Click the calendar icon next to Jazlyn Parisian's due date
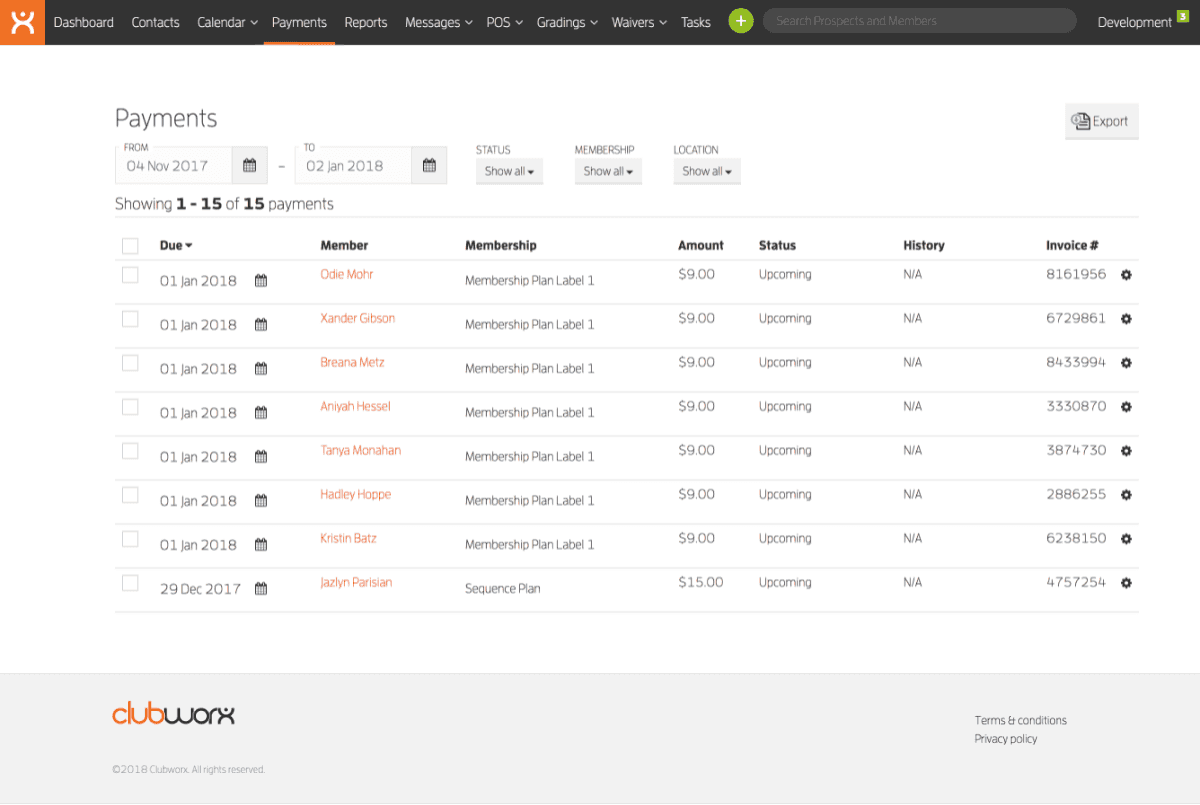Viewport: 1200px width, 805px height. coord(260,588)
